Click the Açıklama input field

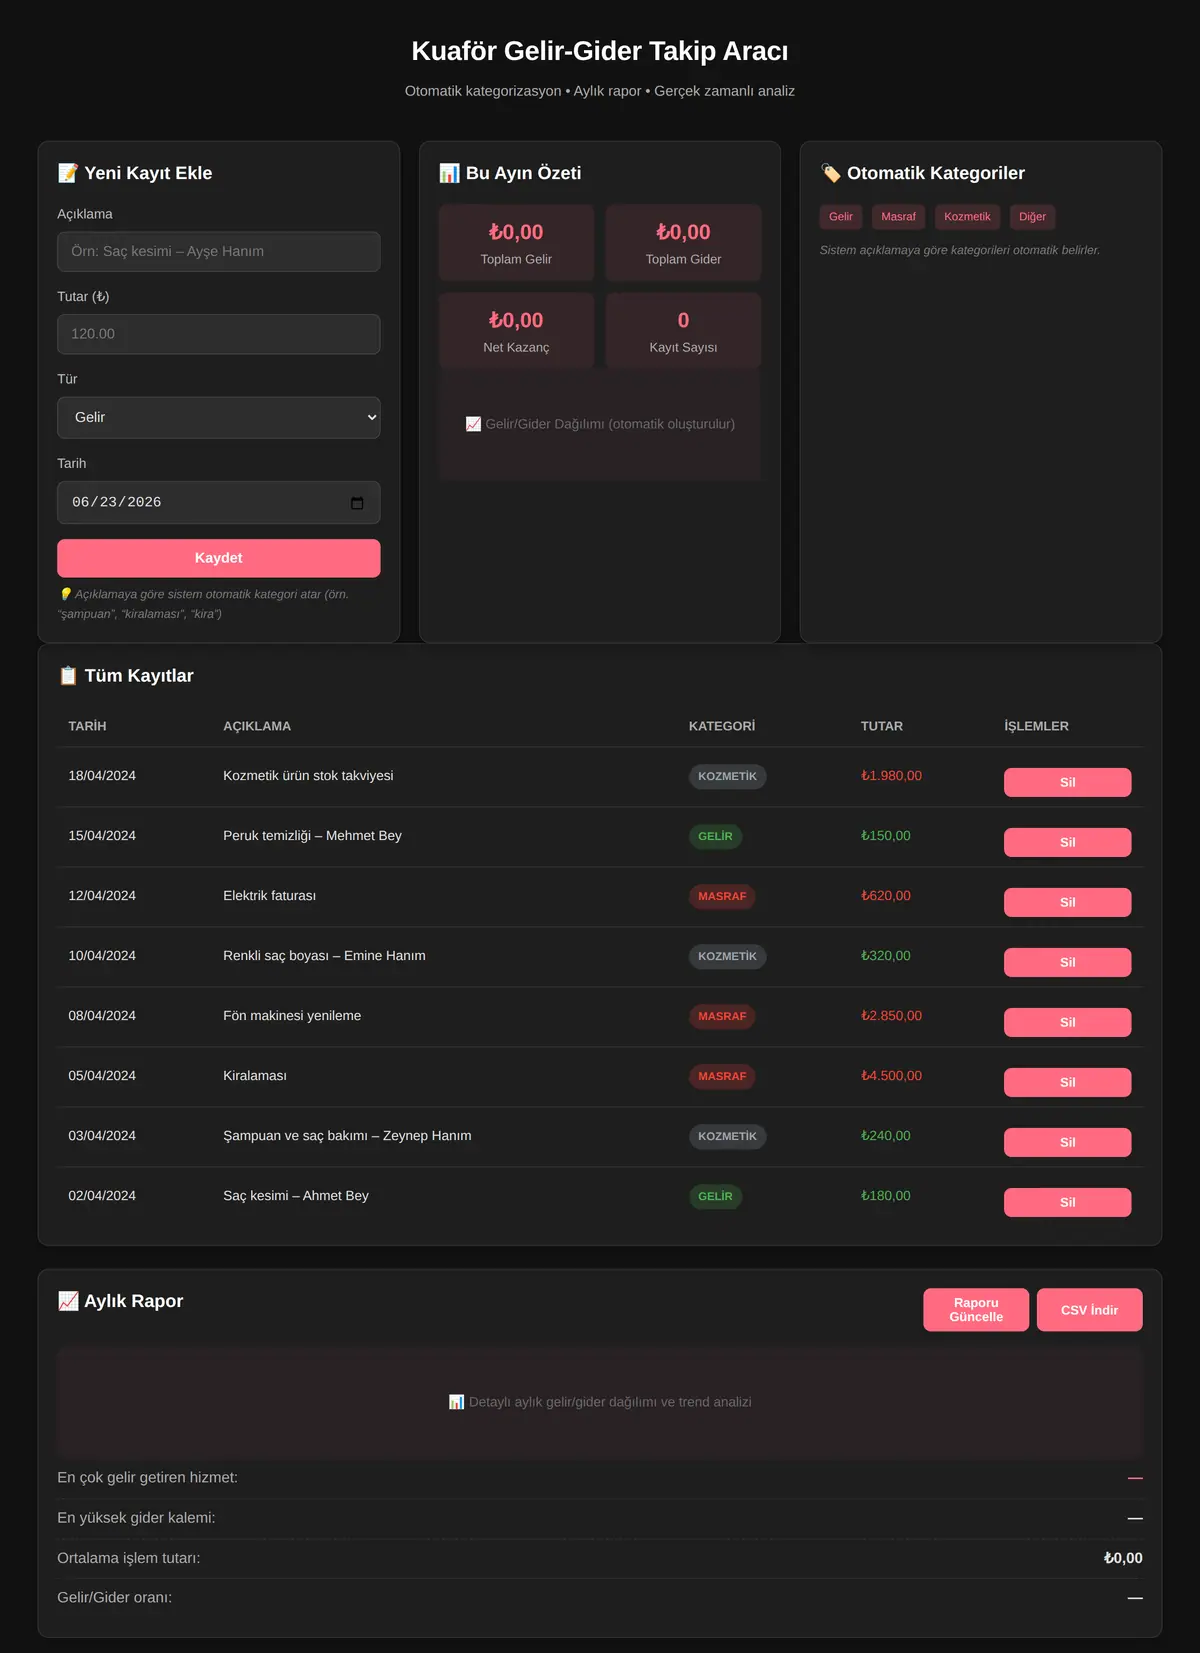click(219, 252)
